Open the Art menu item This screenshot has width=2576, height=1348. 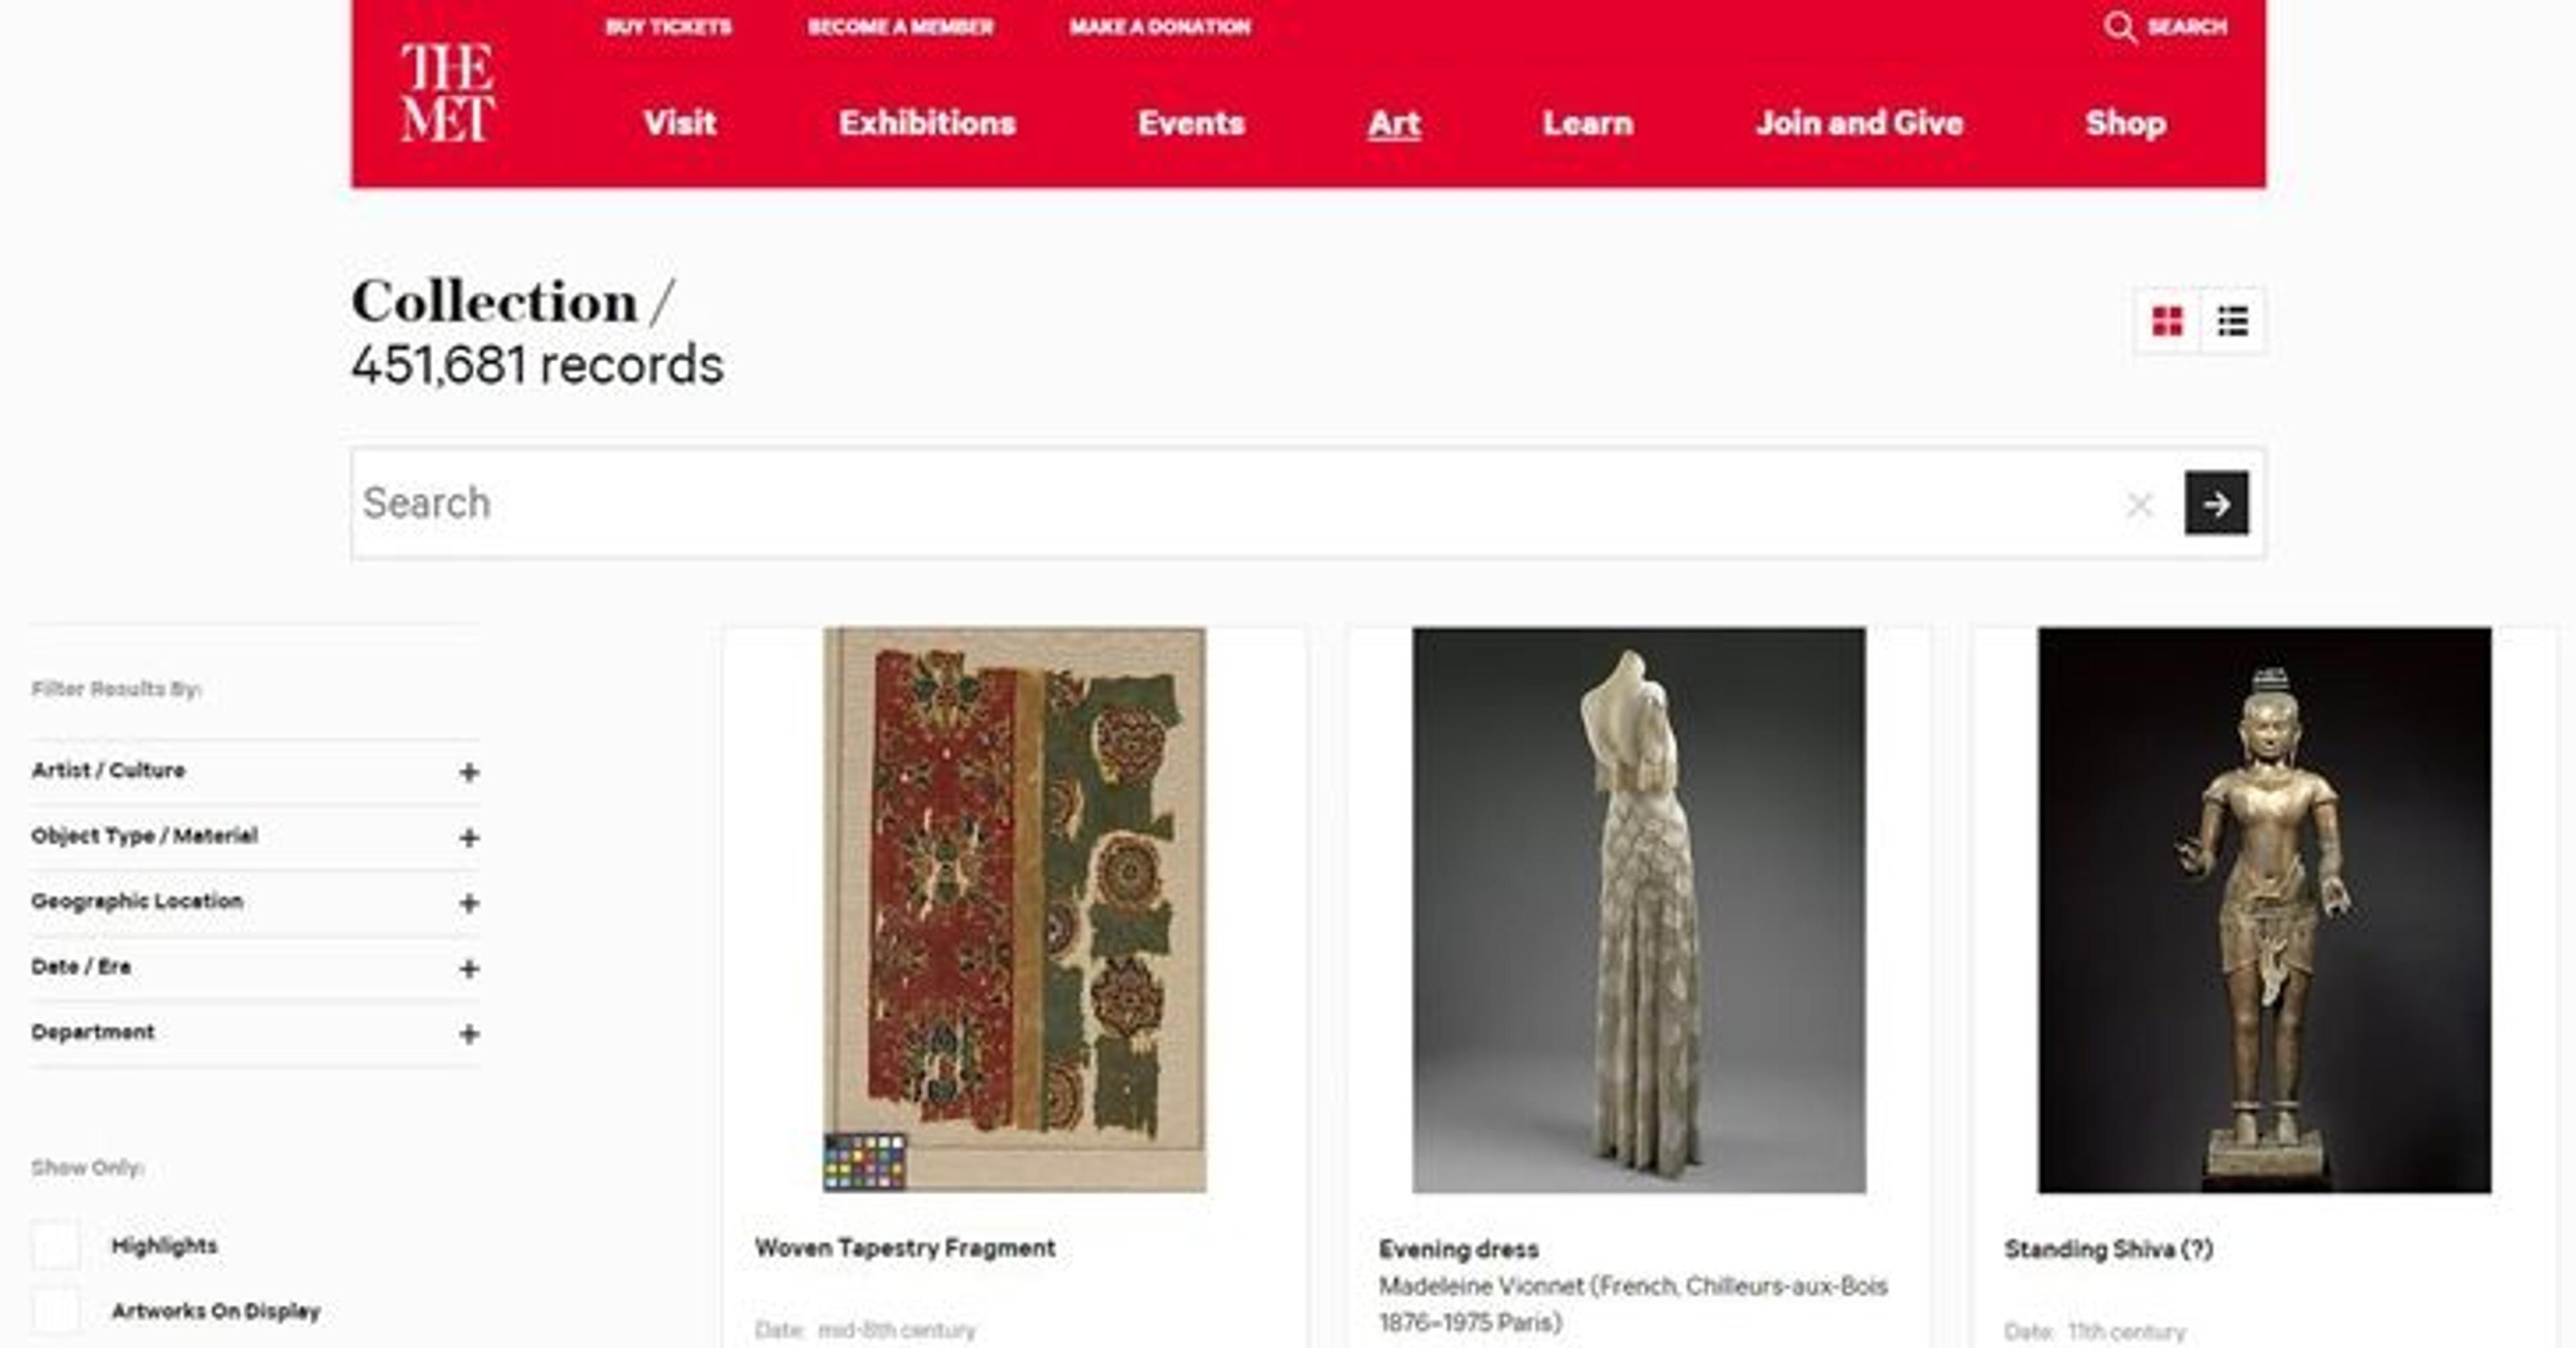click(1394, 123)
